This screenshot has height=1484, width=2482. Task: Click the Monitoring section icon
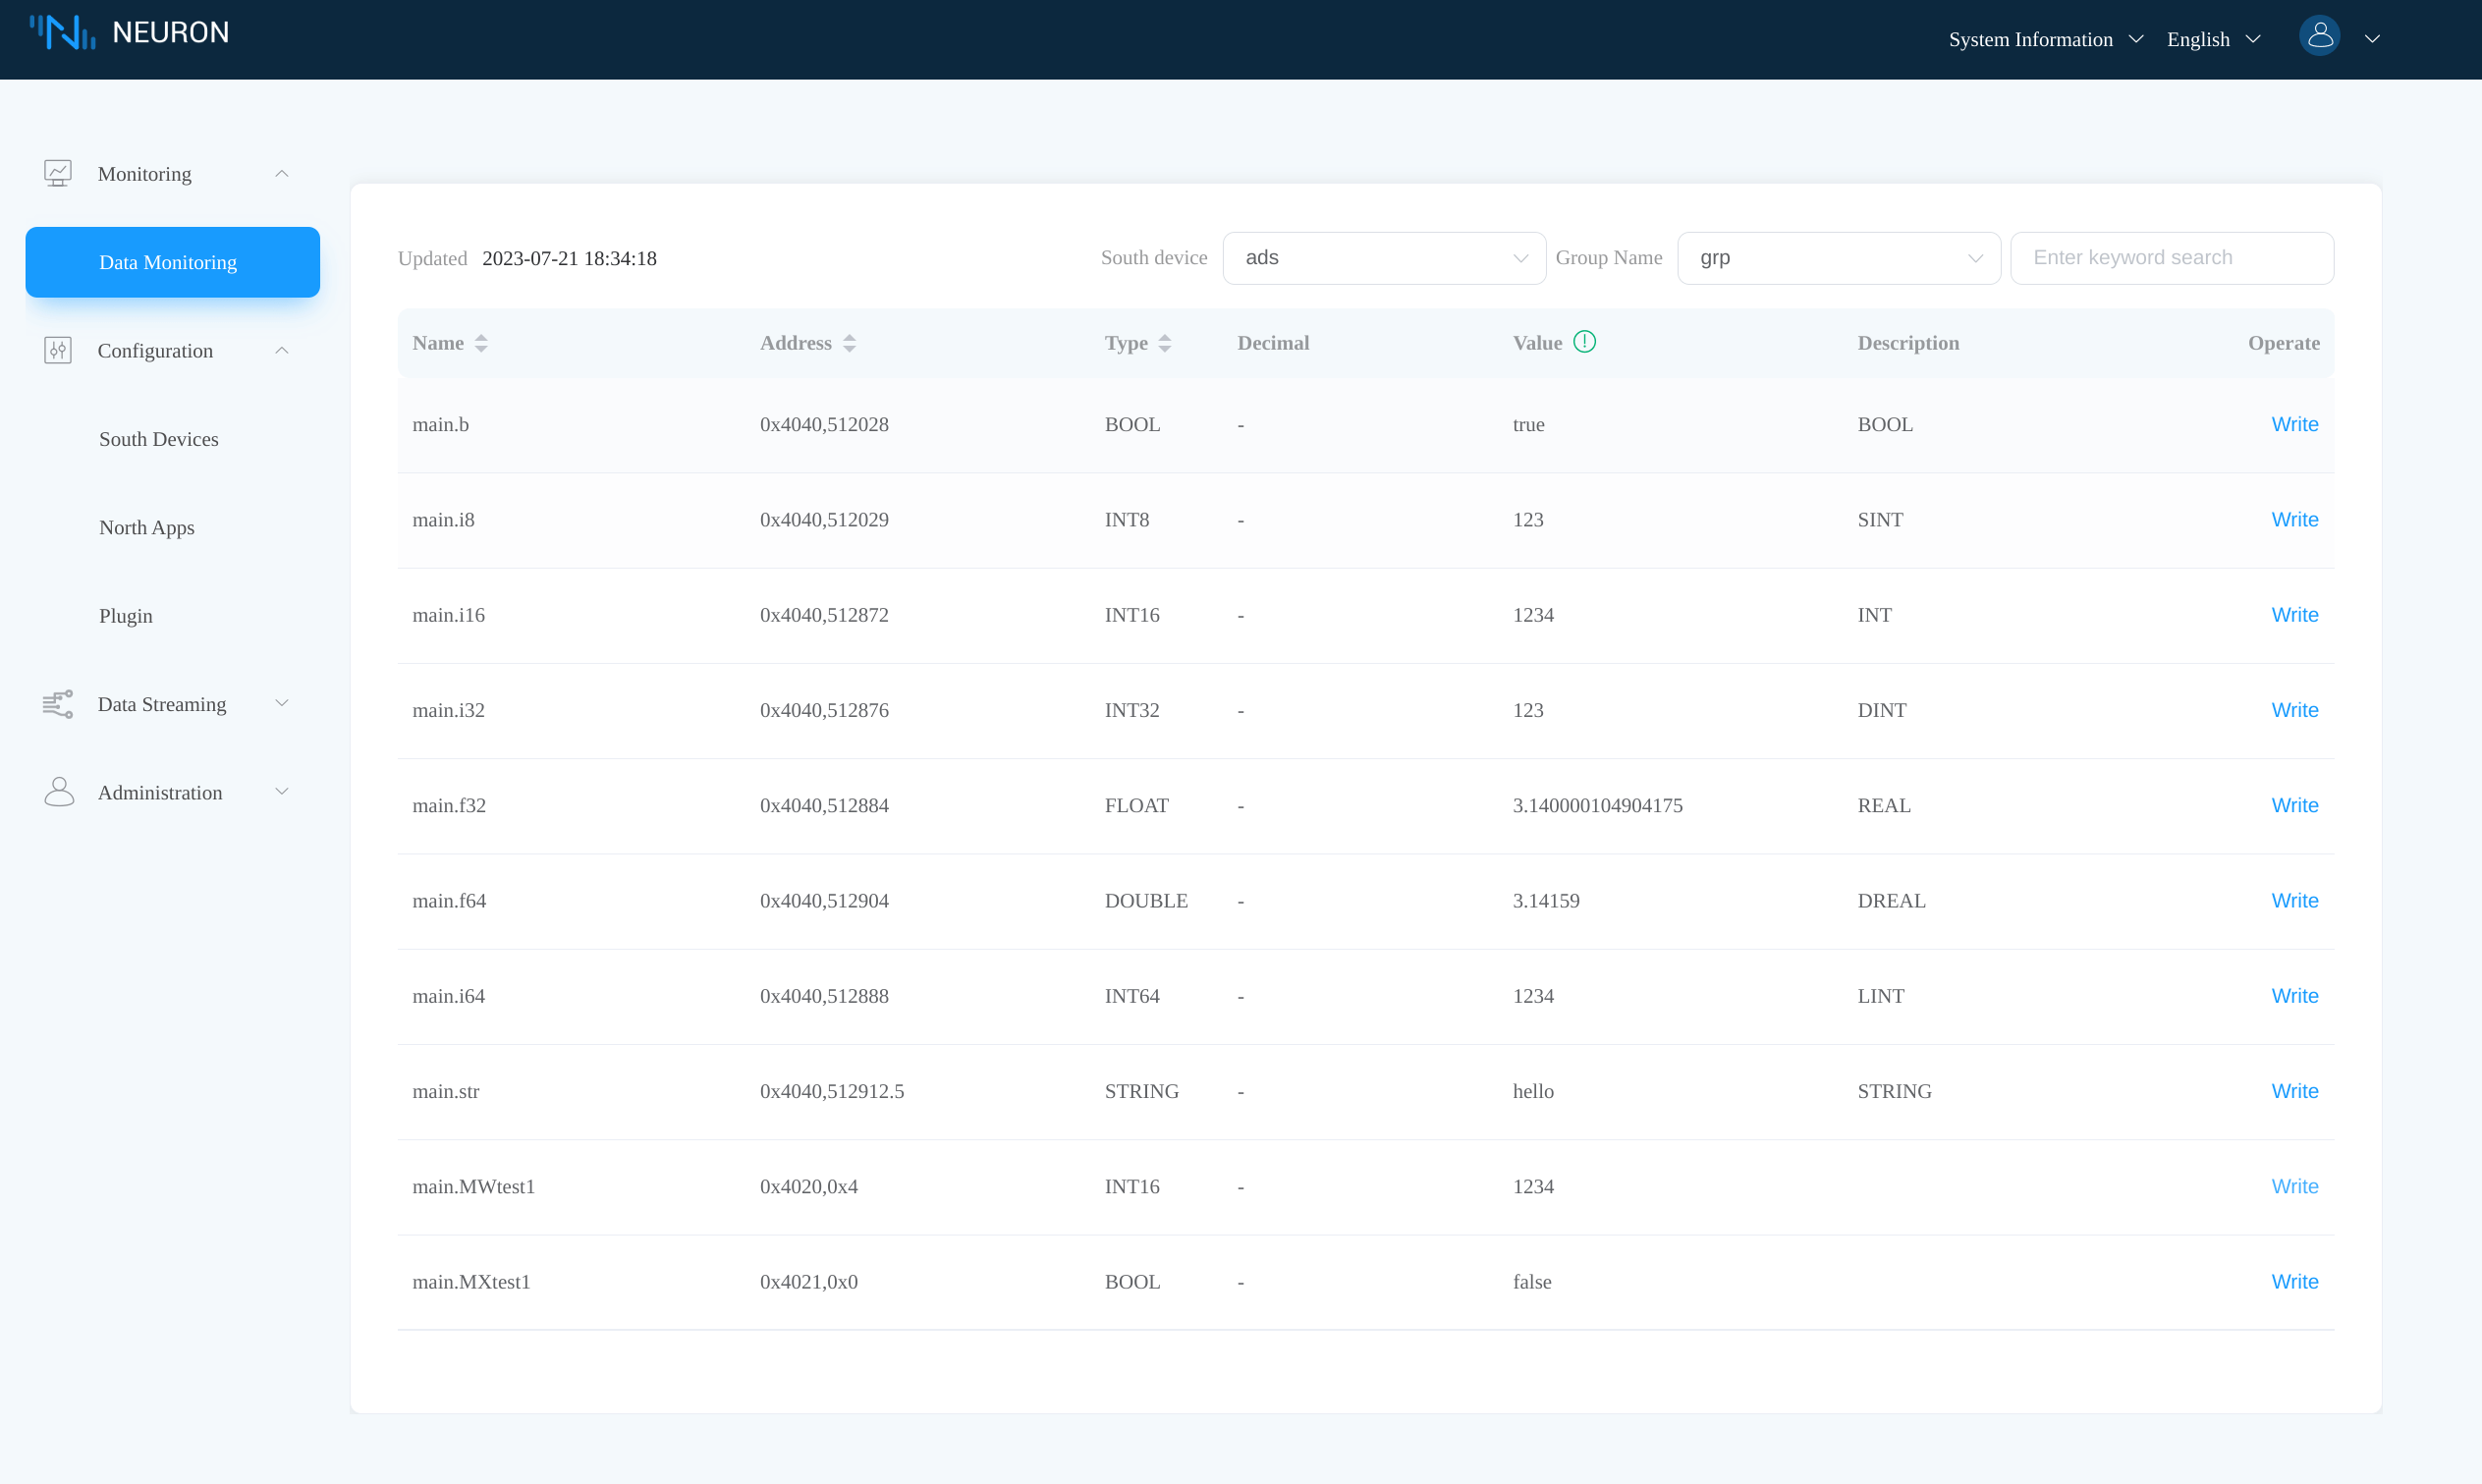pos(58,173)
